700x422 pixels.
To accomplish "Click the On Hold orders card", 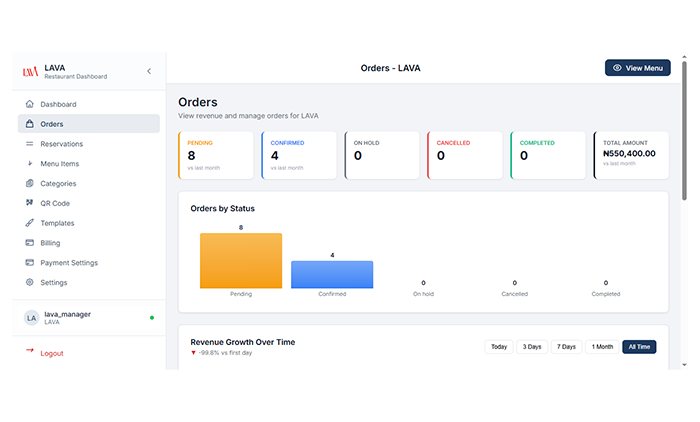I will 382,155.
